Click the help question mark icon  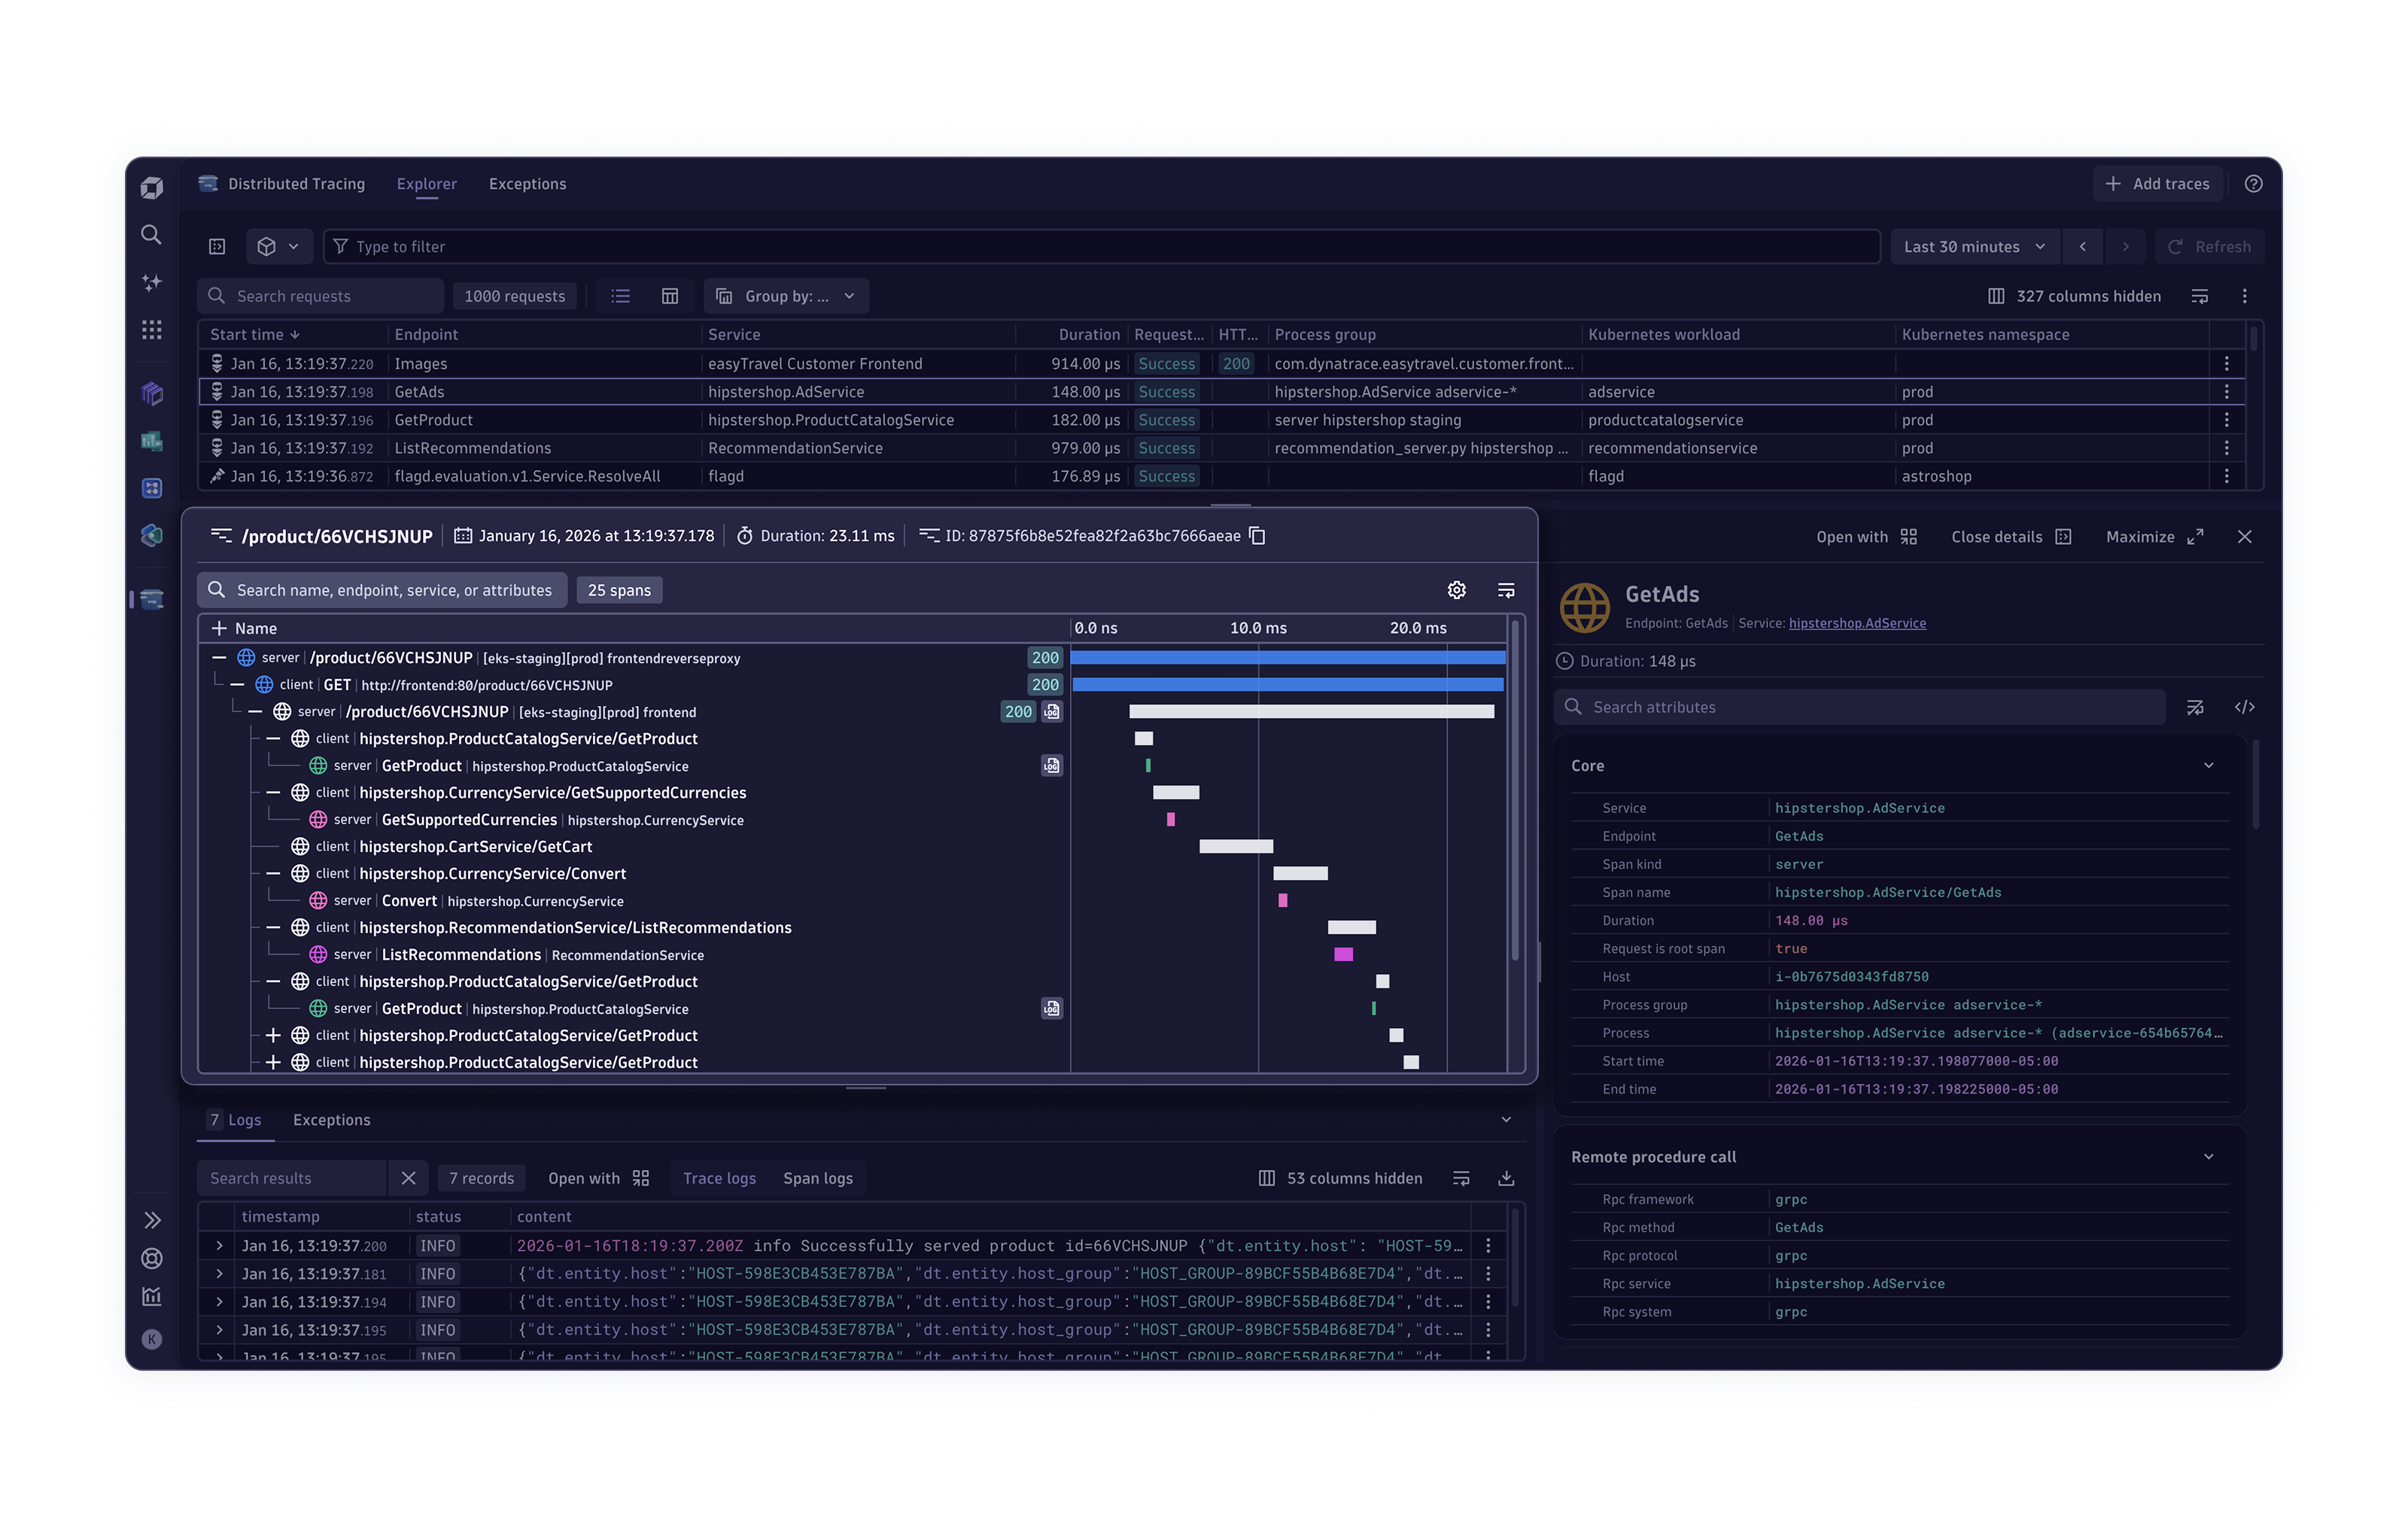tap(2253, 184)
